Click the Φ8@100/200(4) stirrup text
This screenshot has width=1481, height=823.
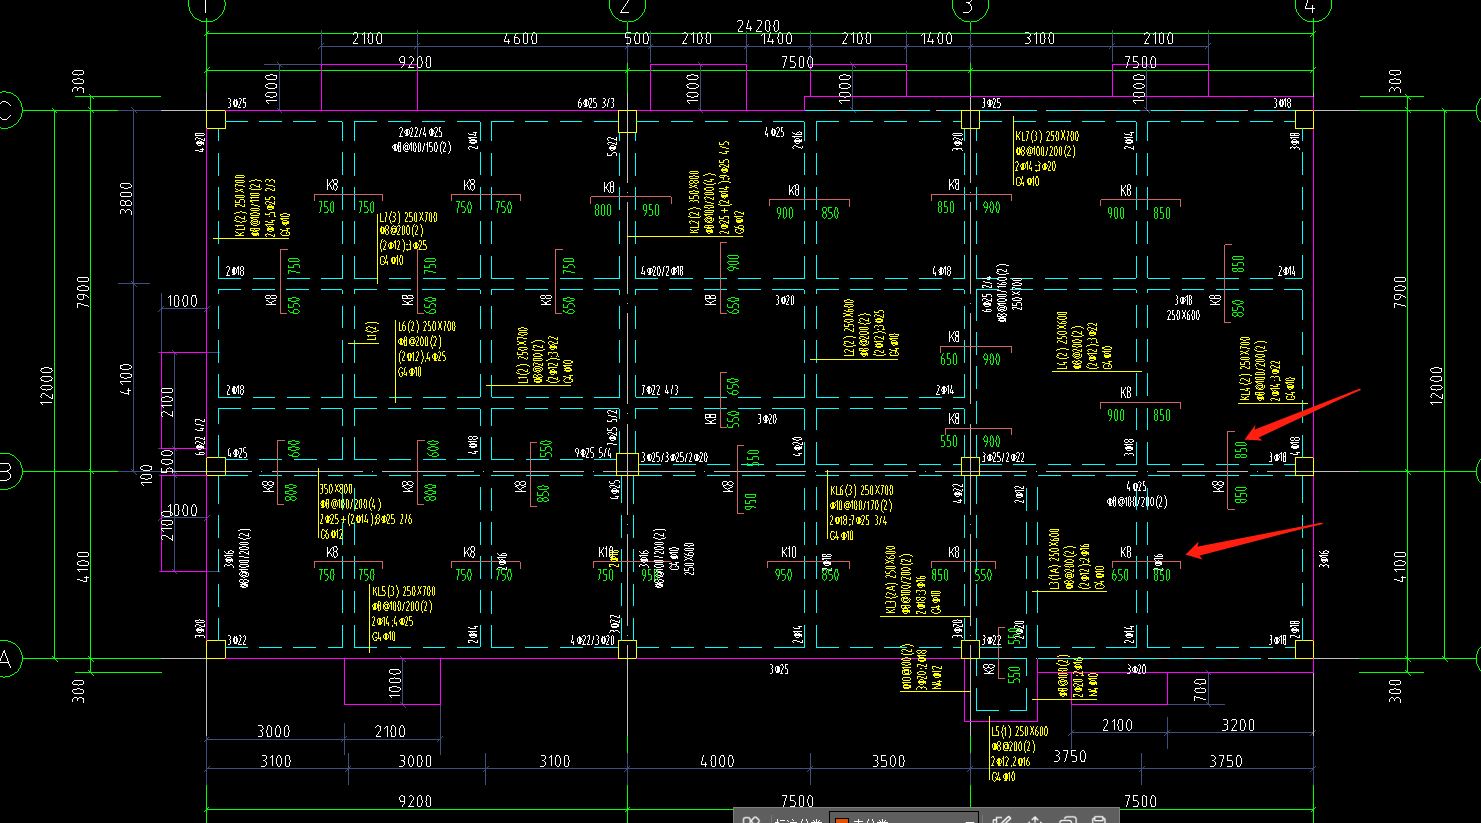click(351, 505)
